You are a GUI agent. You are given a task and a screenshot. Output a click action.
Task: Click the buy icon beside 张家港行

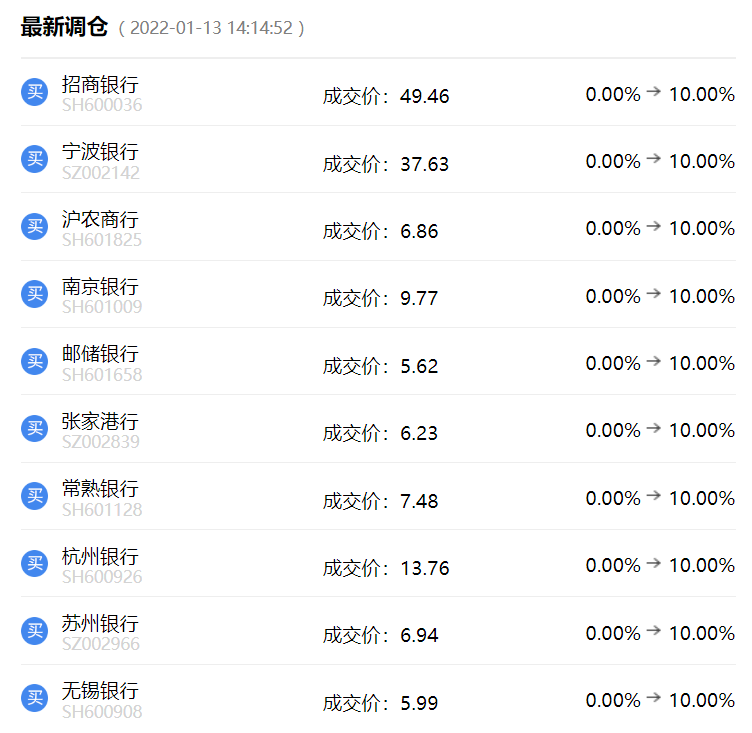click(35, 429)
